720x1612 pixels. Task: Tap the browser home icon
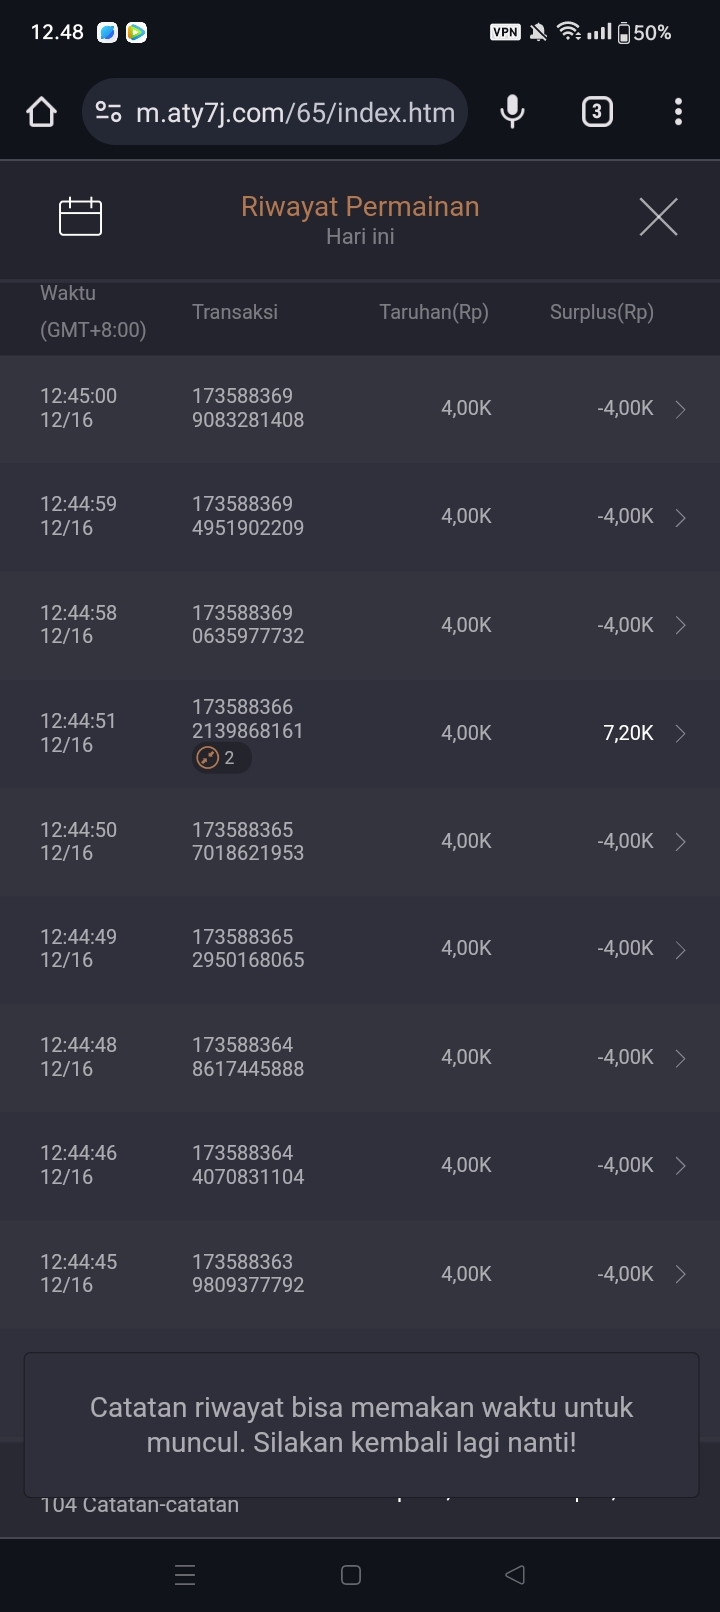point(41,112)
